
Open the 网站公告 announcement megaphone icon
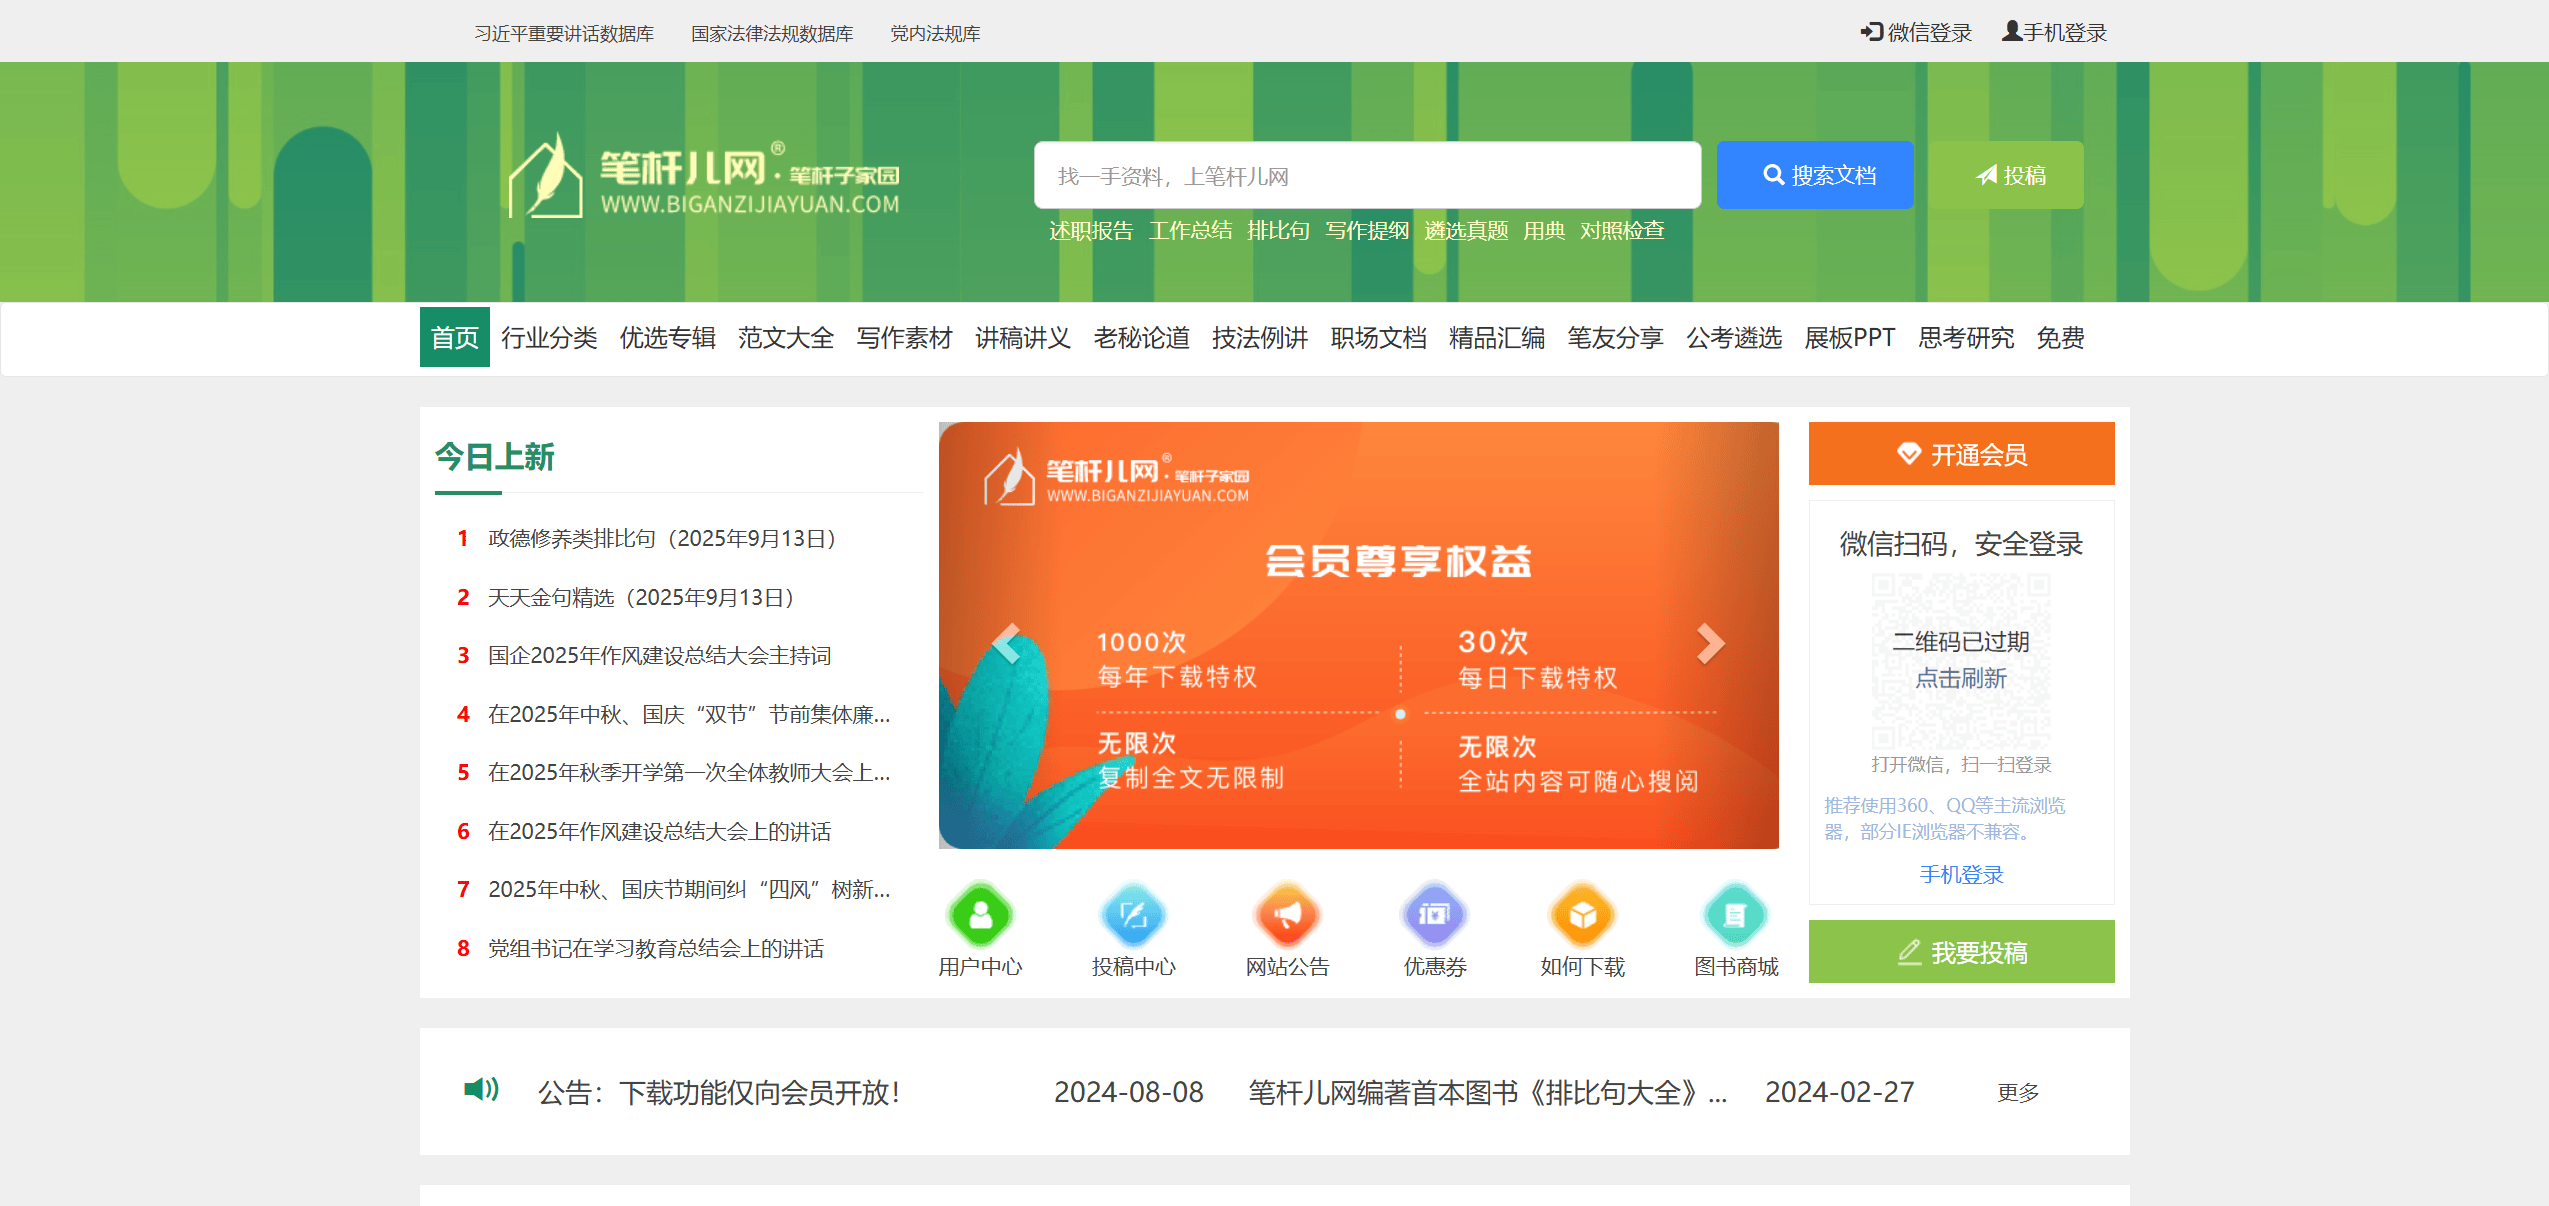(1287, 915)
